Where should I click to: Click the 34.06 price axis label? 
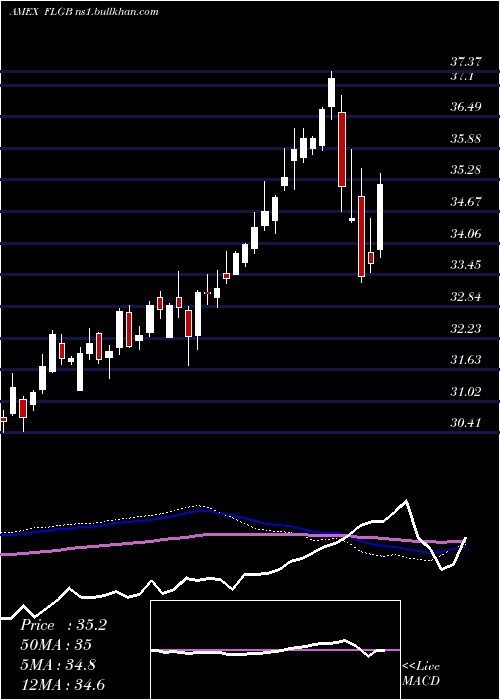(x=465, y=233)
